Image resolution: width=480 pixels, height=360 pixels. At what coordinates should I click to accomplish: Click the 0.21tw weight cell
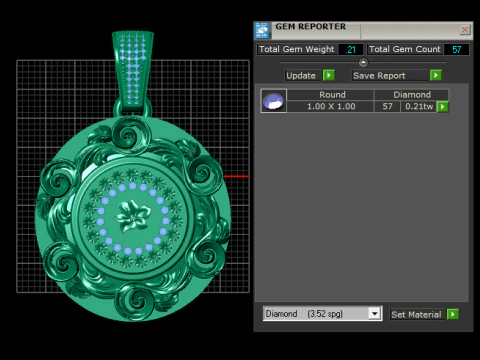coord(419,107)
